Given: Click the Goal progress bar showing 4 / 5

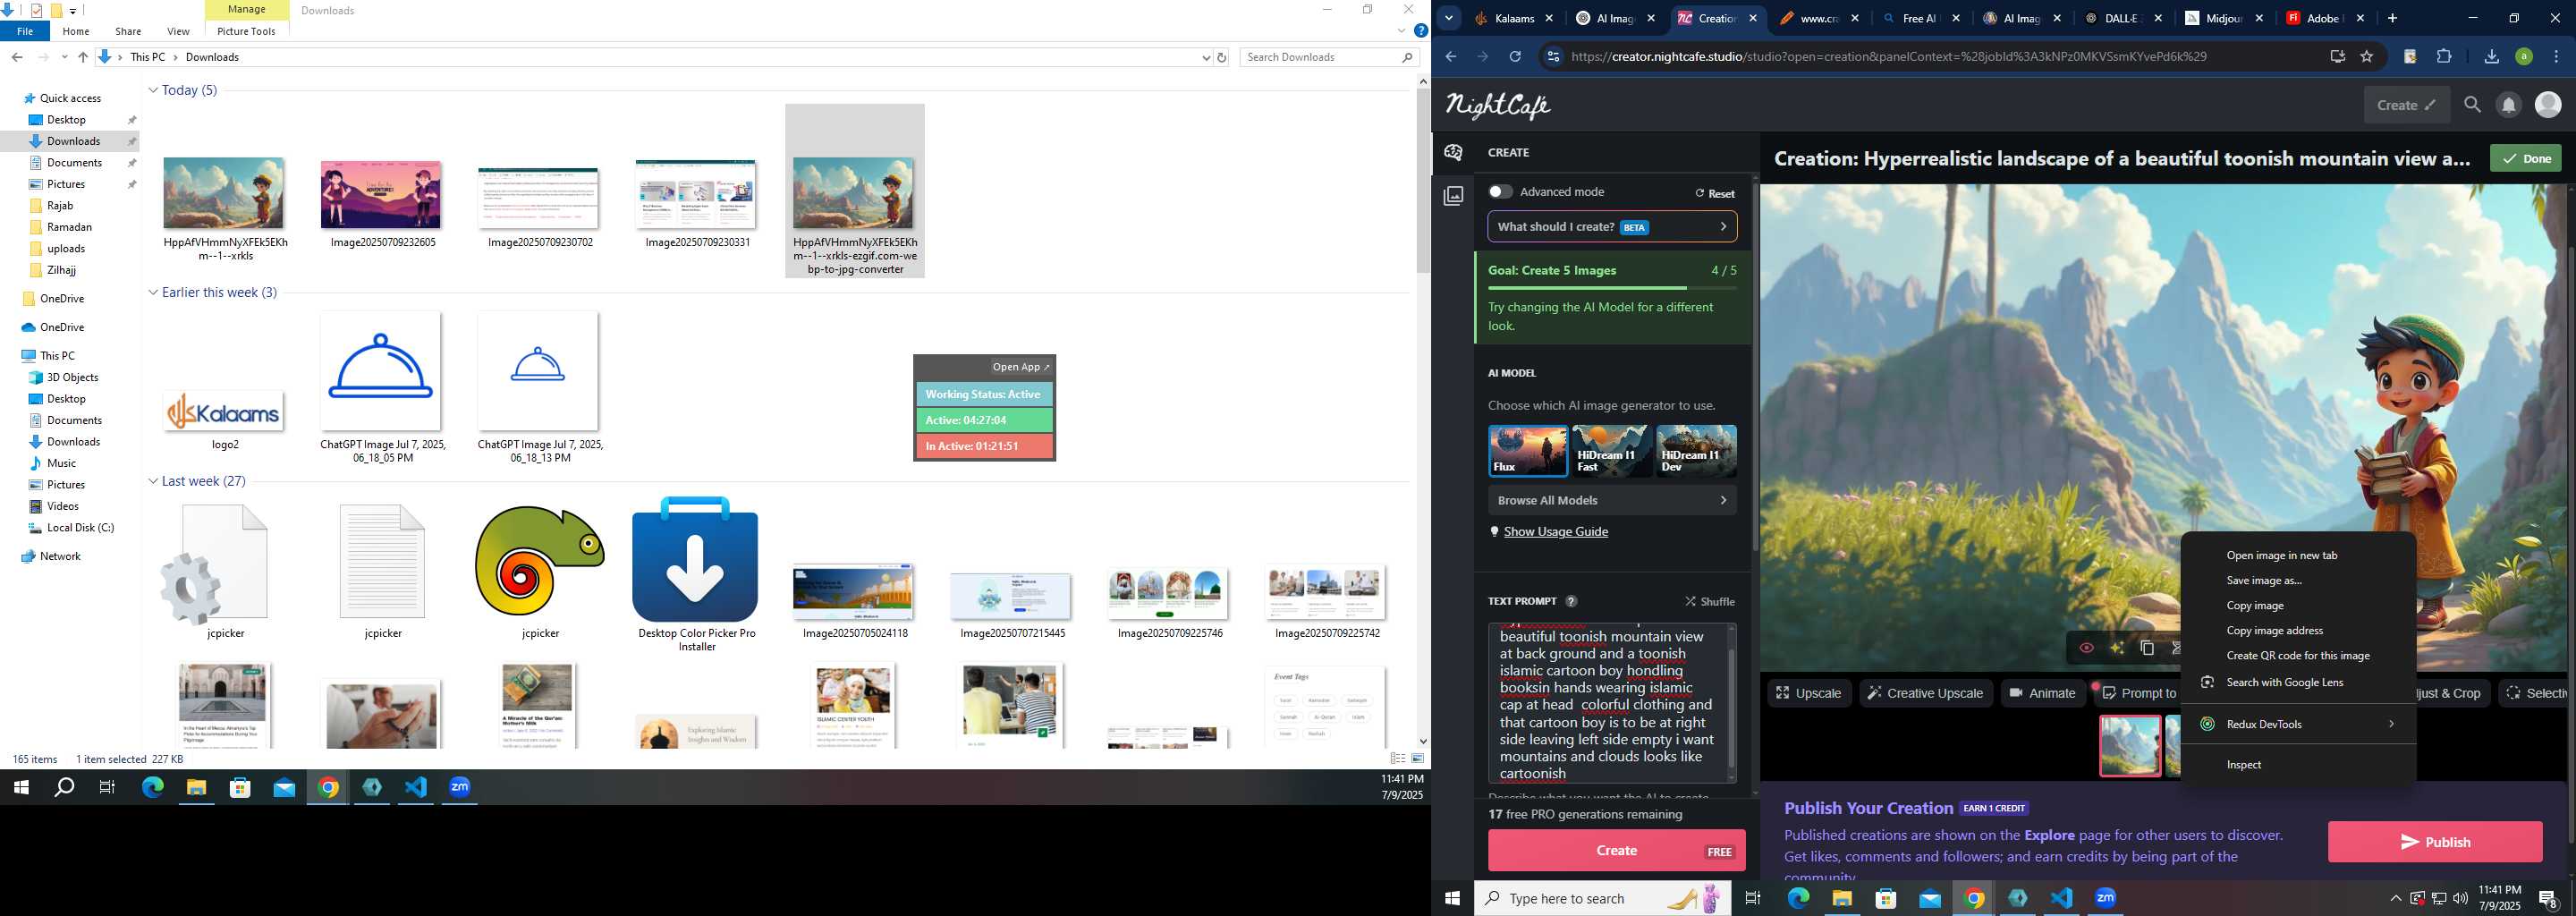Looking at the screenshot, I should click(1612, 288).
